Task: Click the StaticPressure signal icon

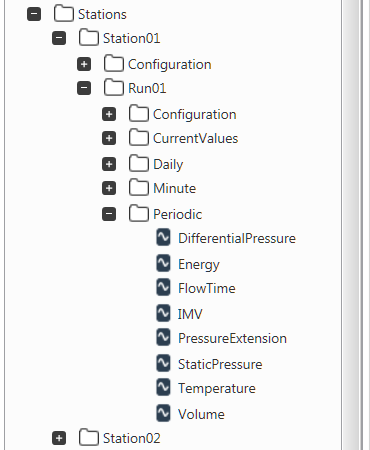Action: click(x=163, y=363)
